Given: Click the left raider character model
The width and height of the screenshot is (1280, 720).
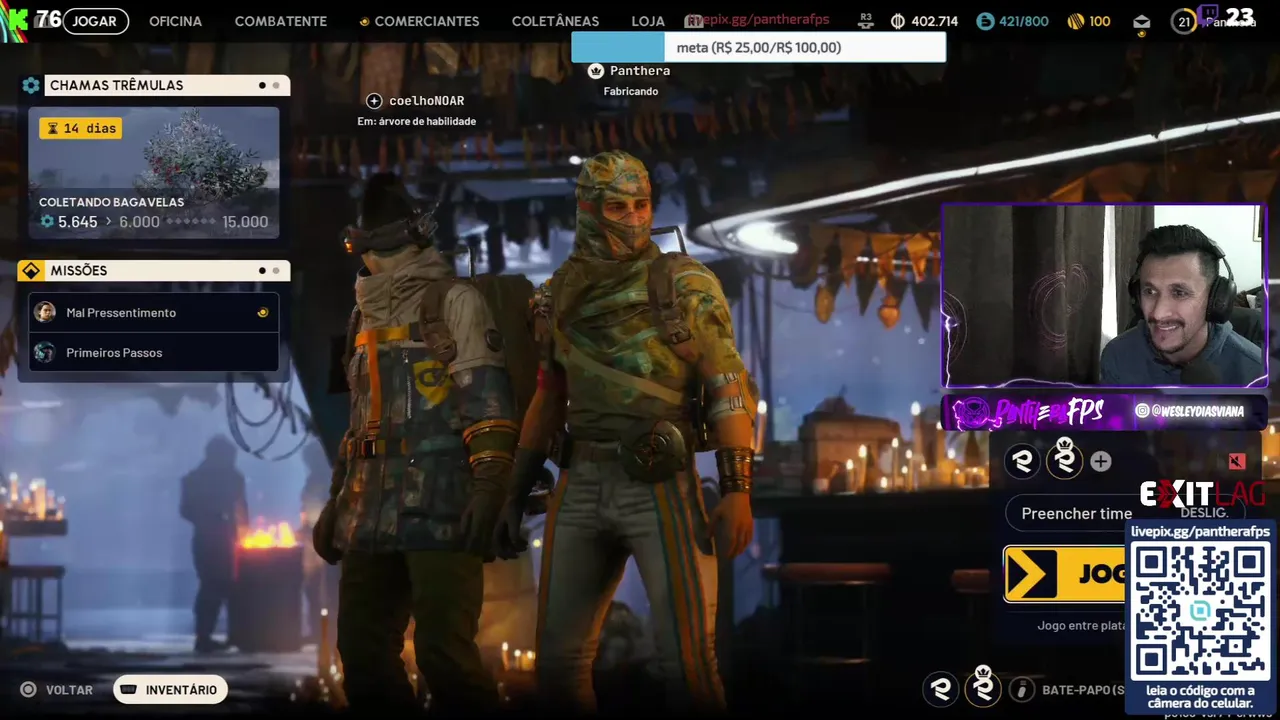Looking at the screenshot, I should point(420,430).
